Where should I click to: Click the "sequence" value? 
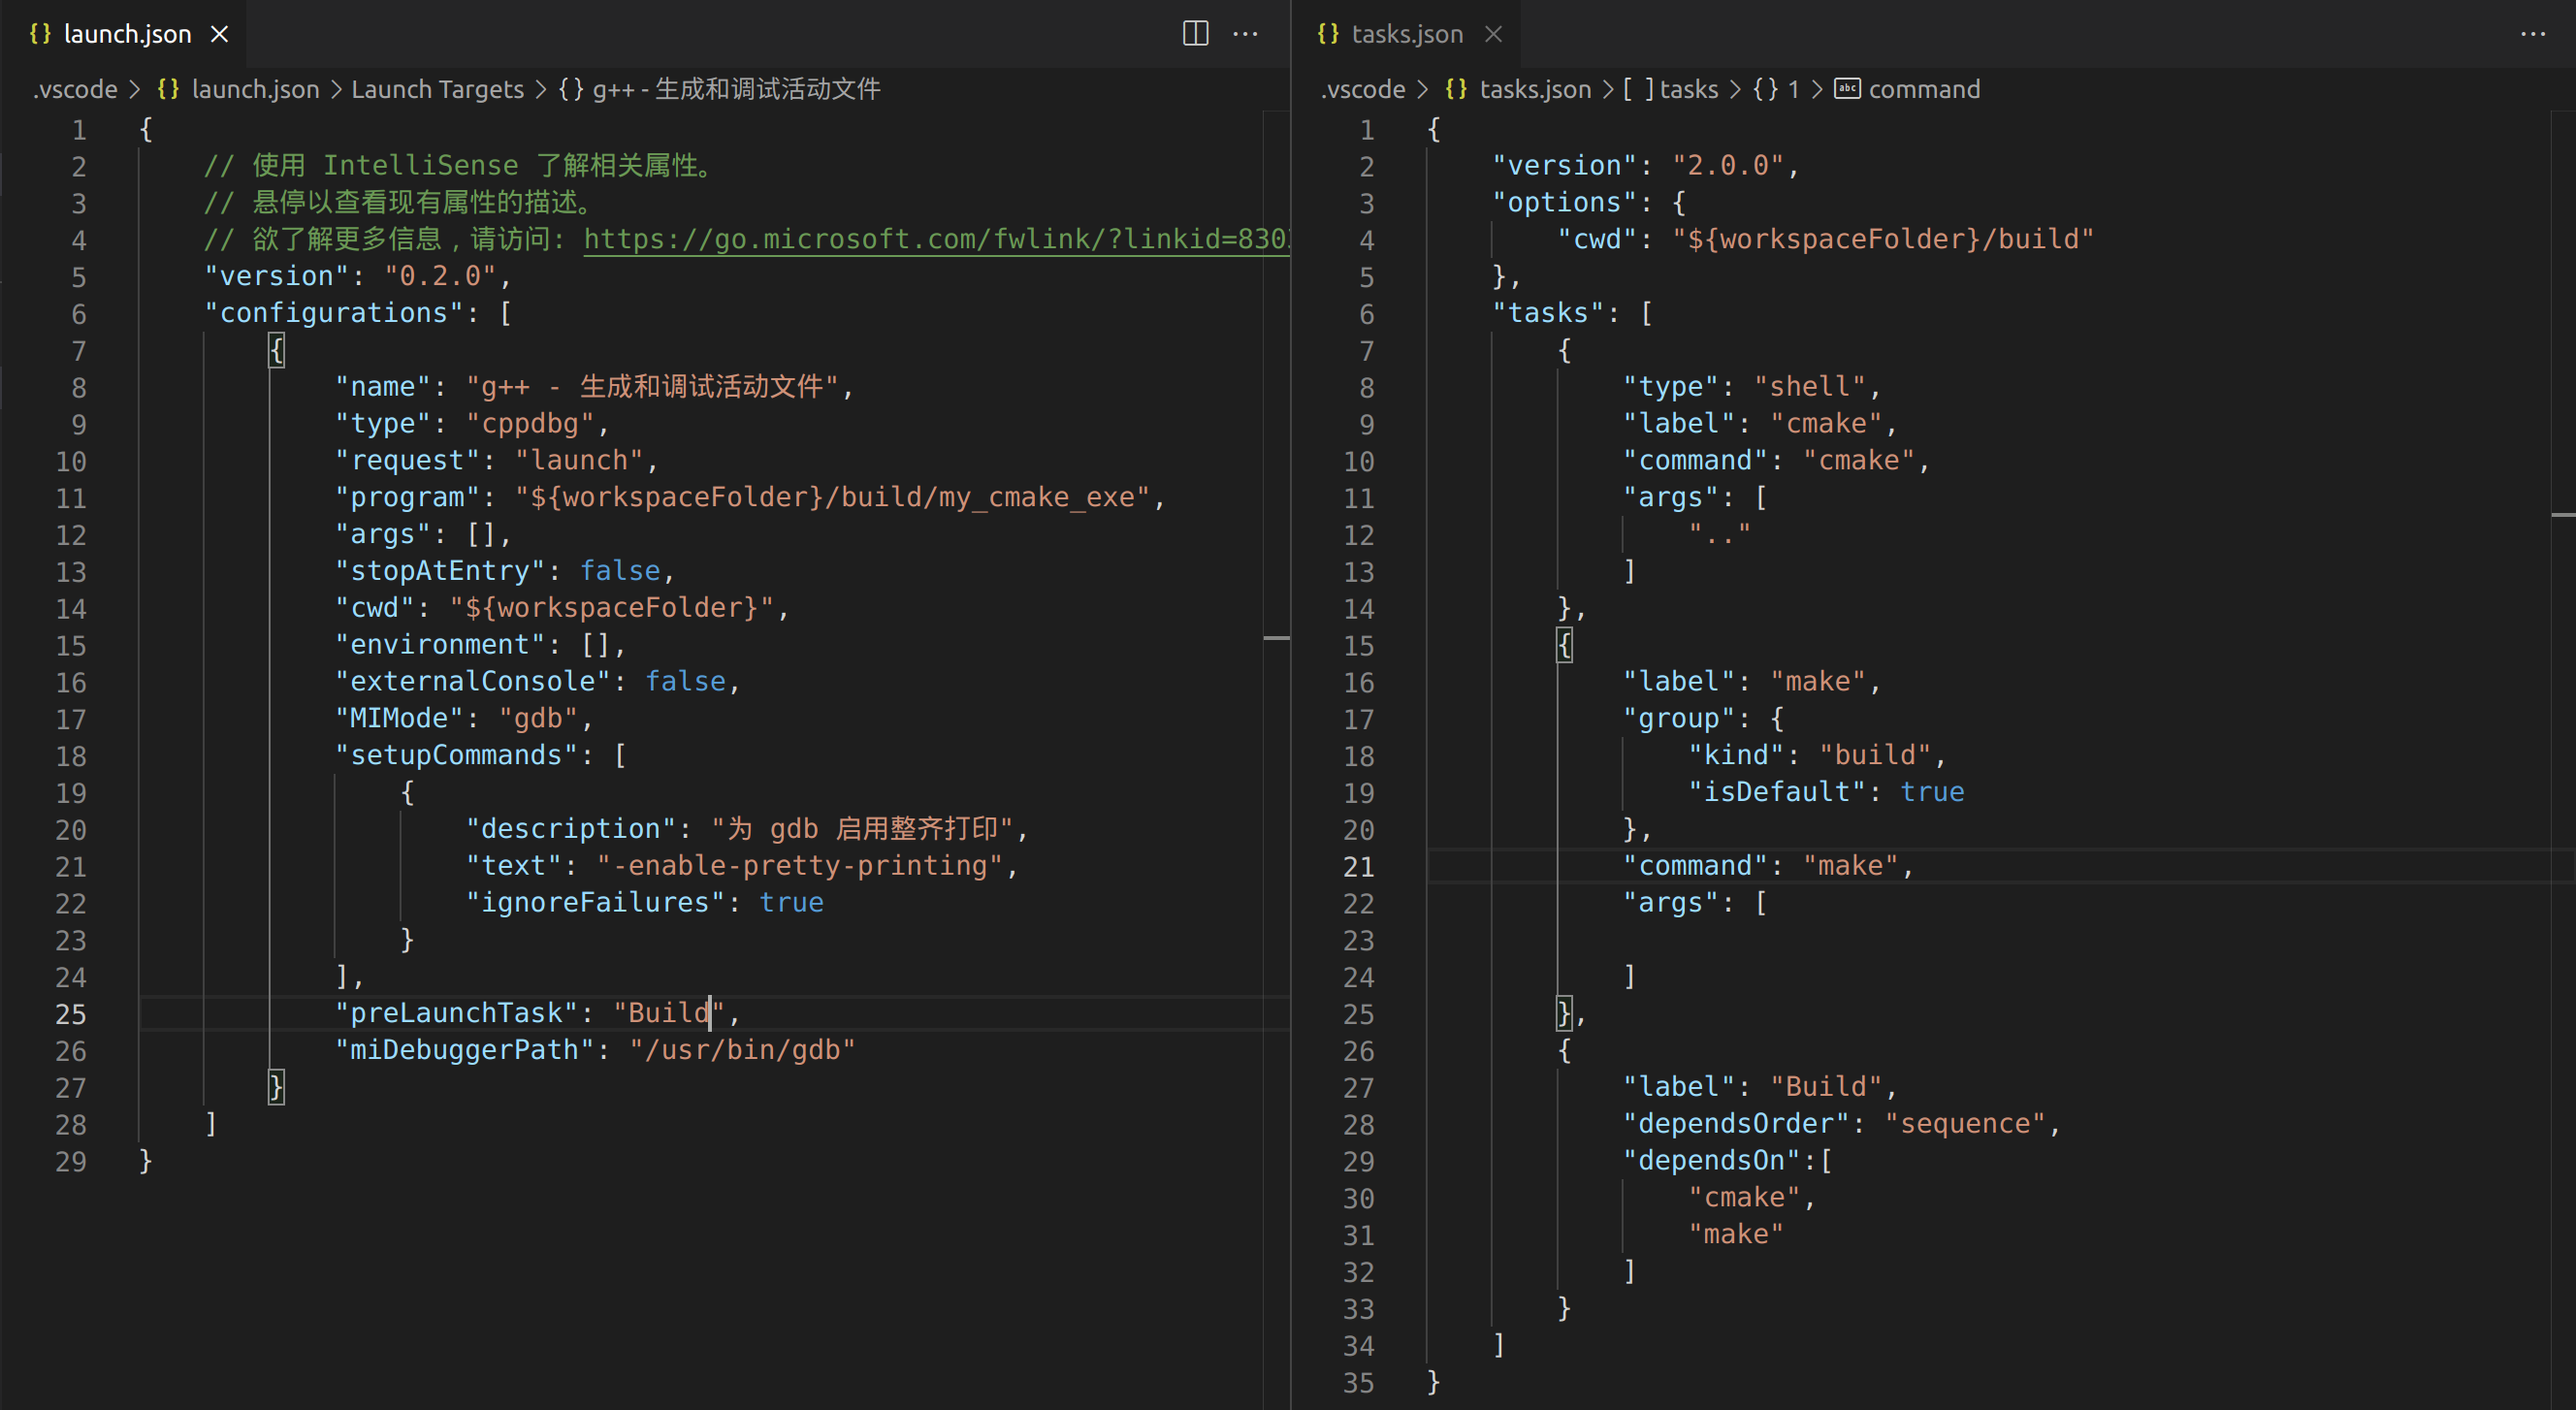pyautogui.click(x=1965, y=1124)
